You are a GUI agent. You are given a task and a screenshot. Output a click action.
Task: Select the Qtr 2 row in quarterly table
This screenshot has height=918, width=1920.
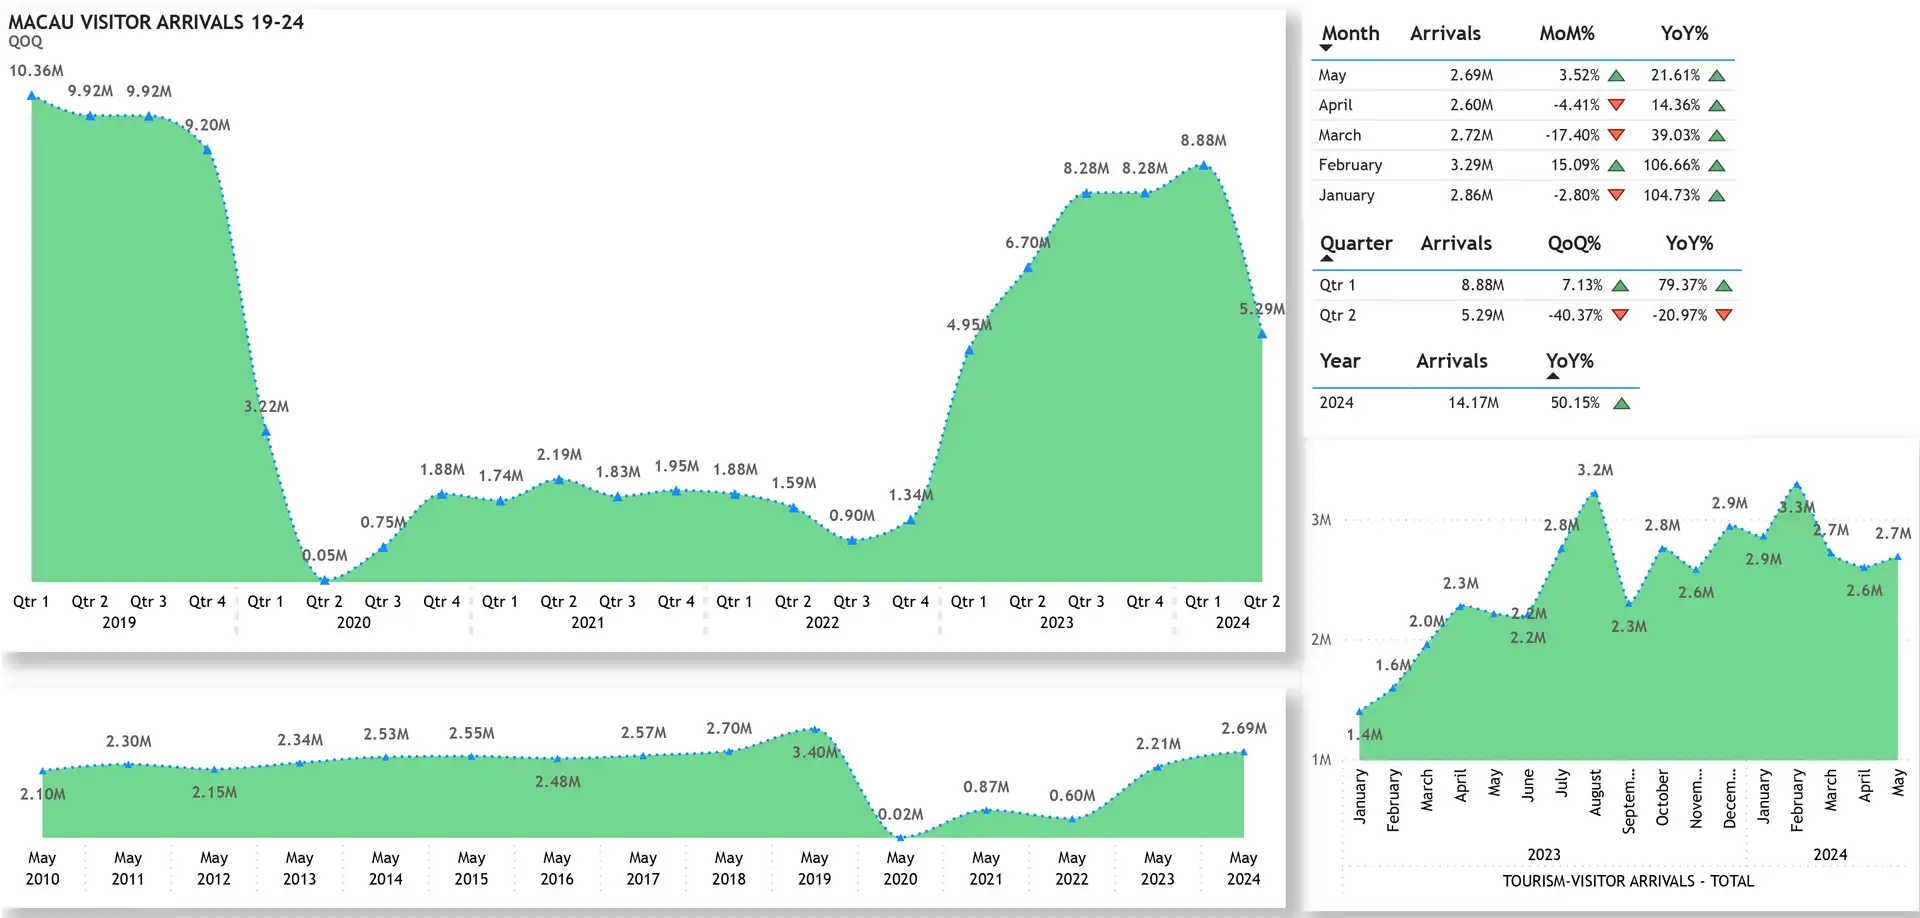[1526, 315]
